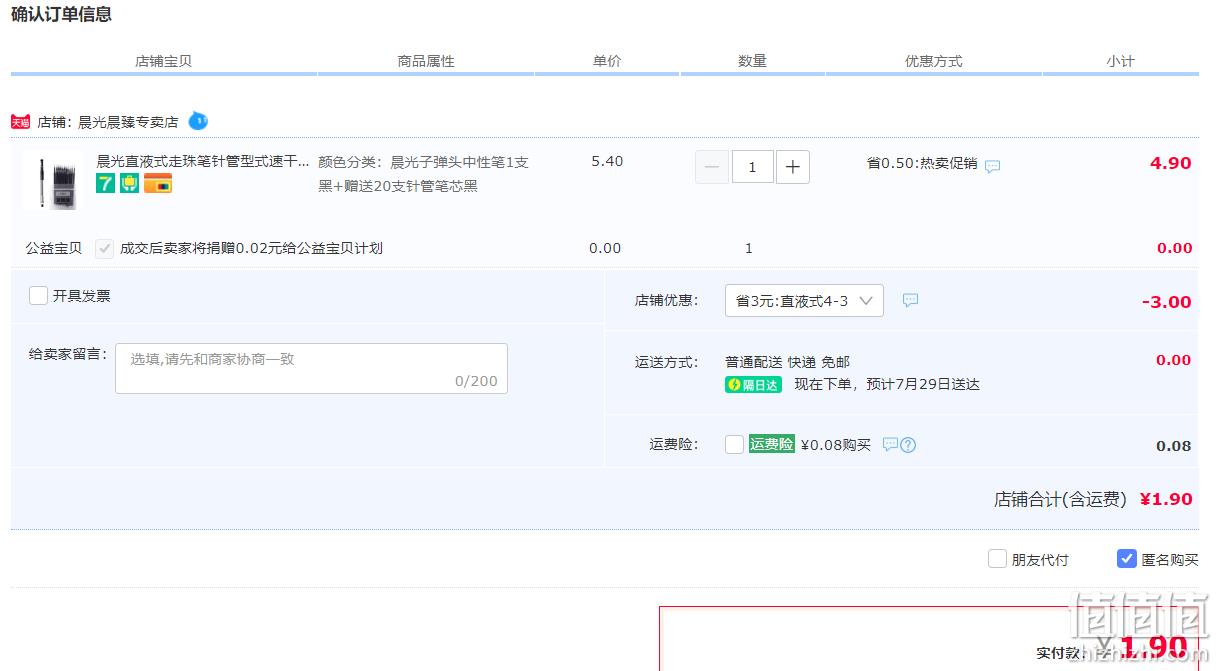The image size is (1218, 671).
Task: Click the green 7-day return badge
Action: [x=106, y=183]
